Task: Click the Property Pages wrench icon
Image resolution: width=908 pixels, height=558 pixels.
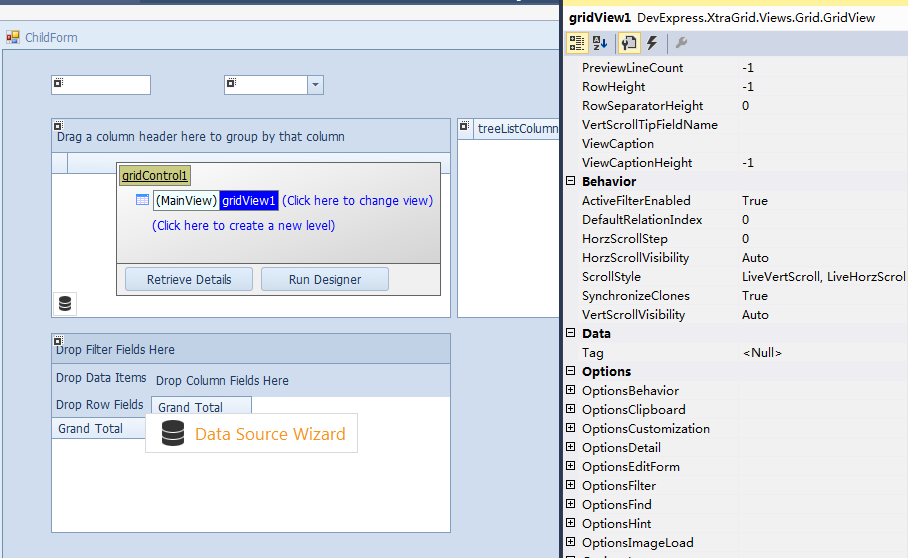Action: (681, 43)
